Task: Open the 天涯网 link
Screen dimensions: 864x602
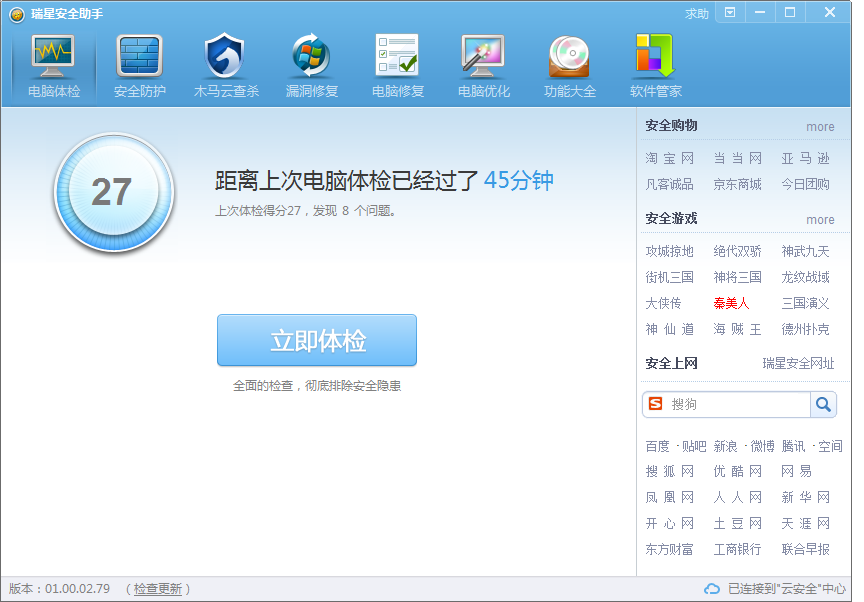Action: (x=805, y=524)
